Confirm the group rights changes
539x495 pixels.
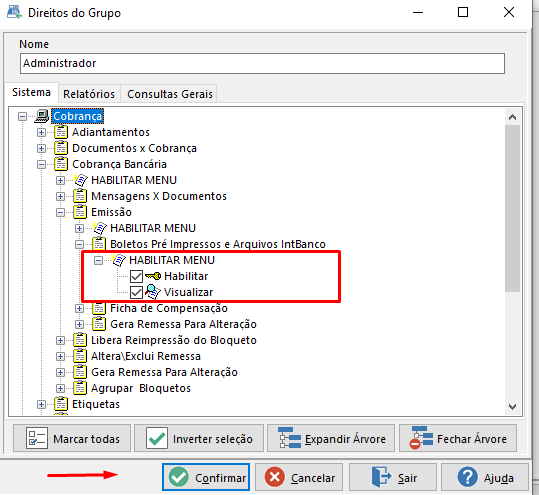coord(206,477)
